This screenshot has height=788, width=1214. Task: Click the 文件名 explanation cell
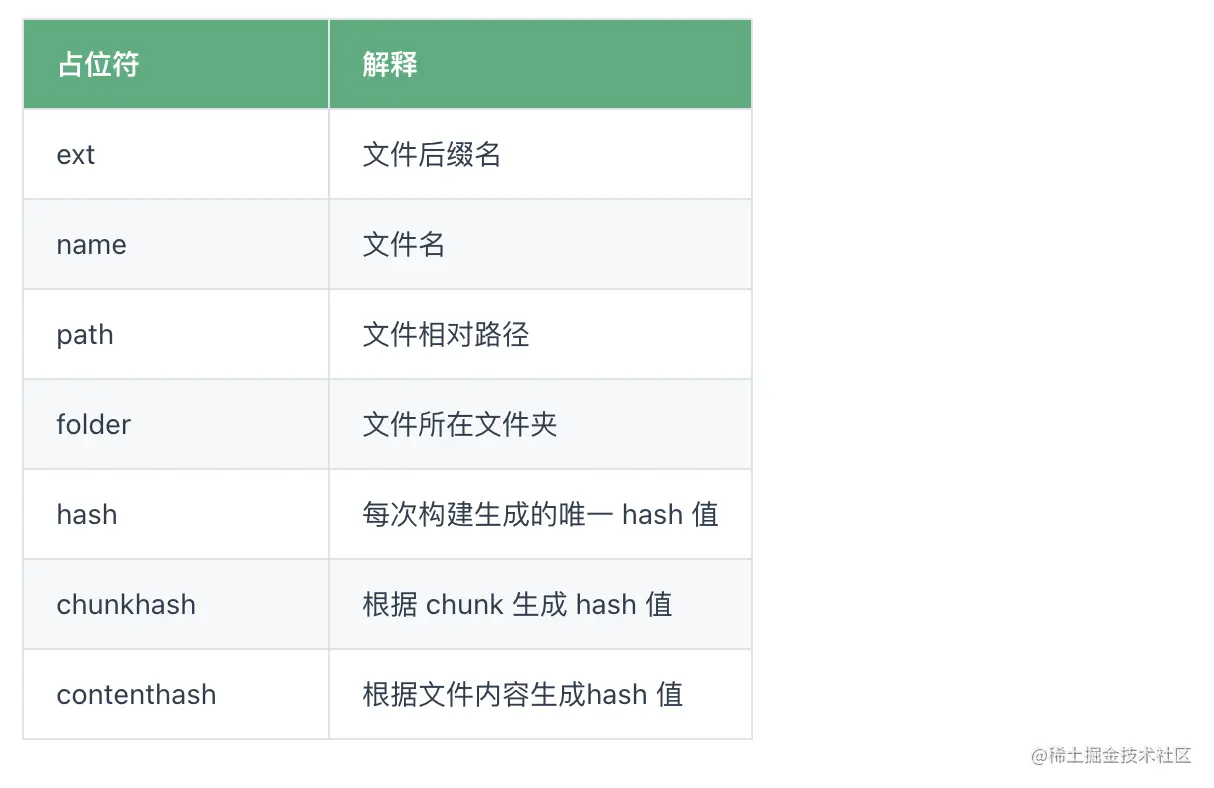[x=404, y=245]
